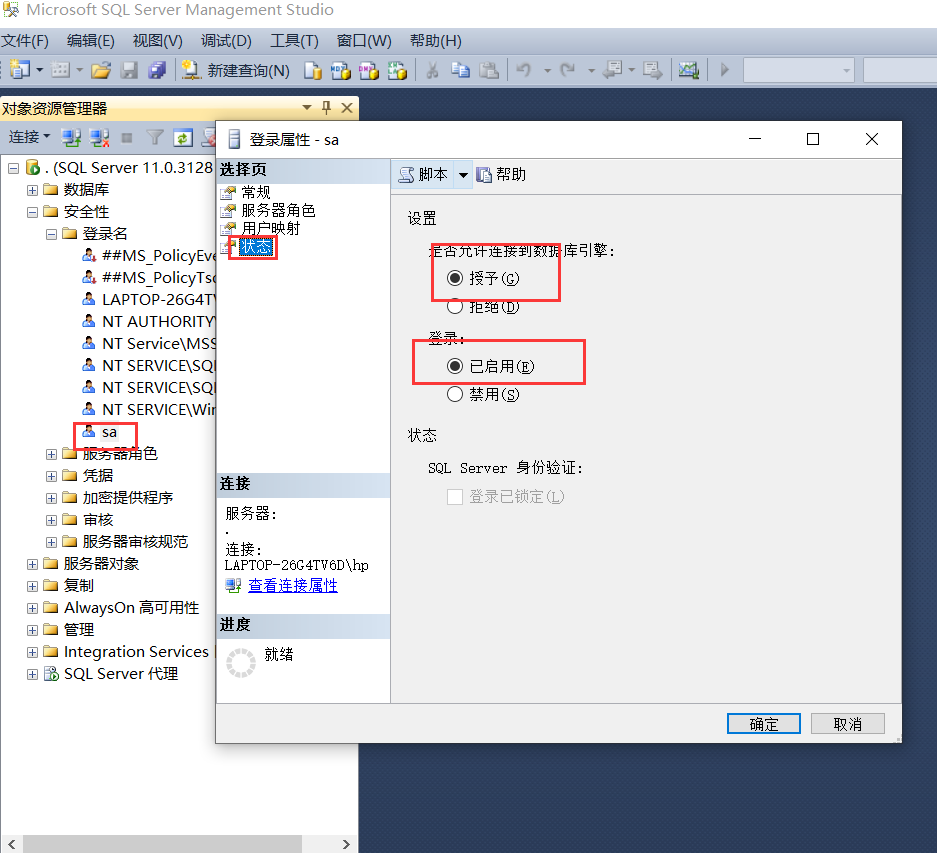937x853 pixels.
Task: Open the 查看连接属性 link
Action: 293,586
